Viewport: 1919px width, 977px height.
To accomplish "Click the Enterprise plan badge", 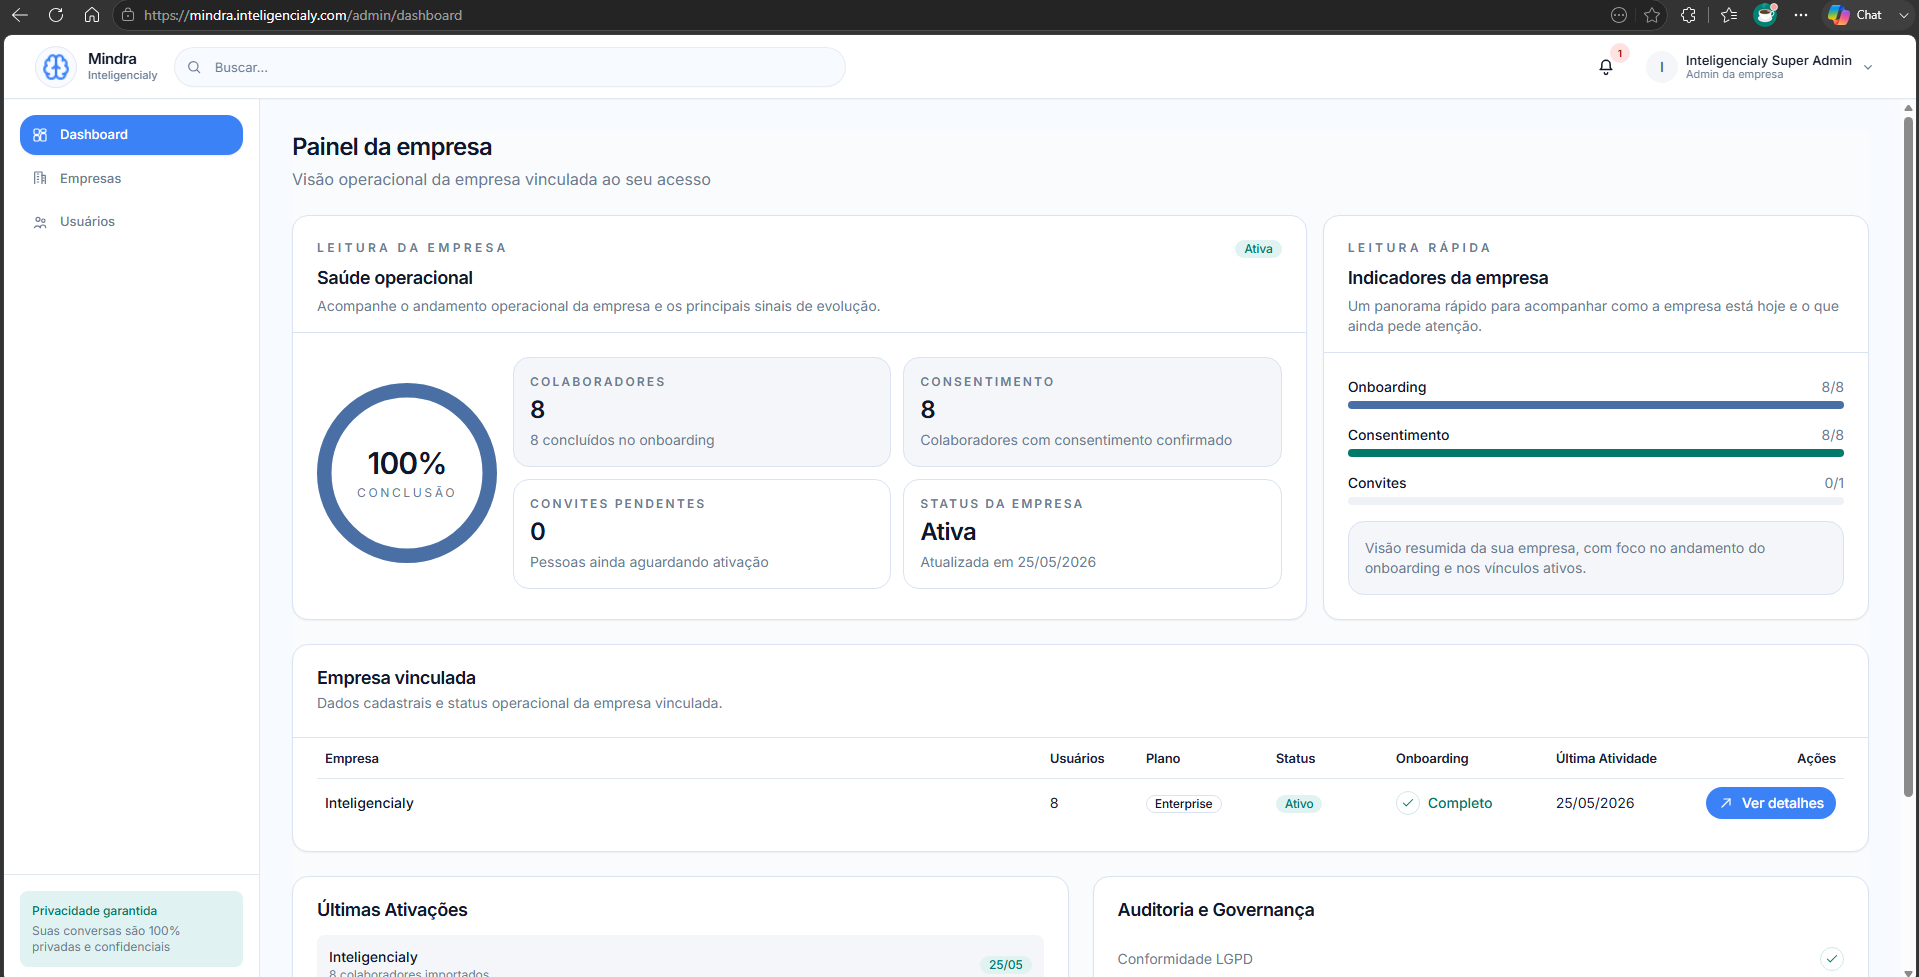I will 1183,804.
